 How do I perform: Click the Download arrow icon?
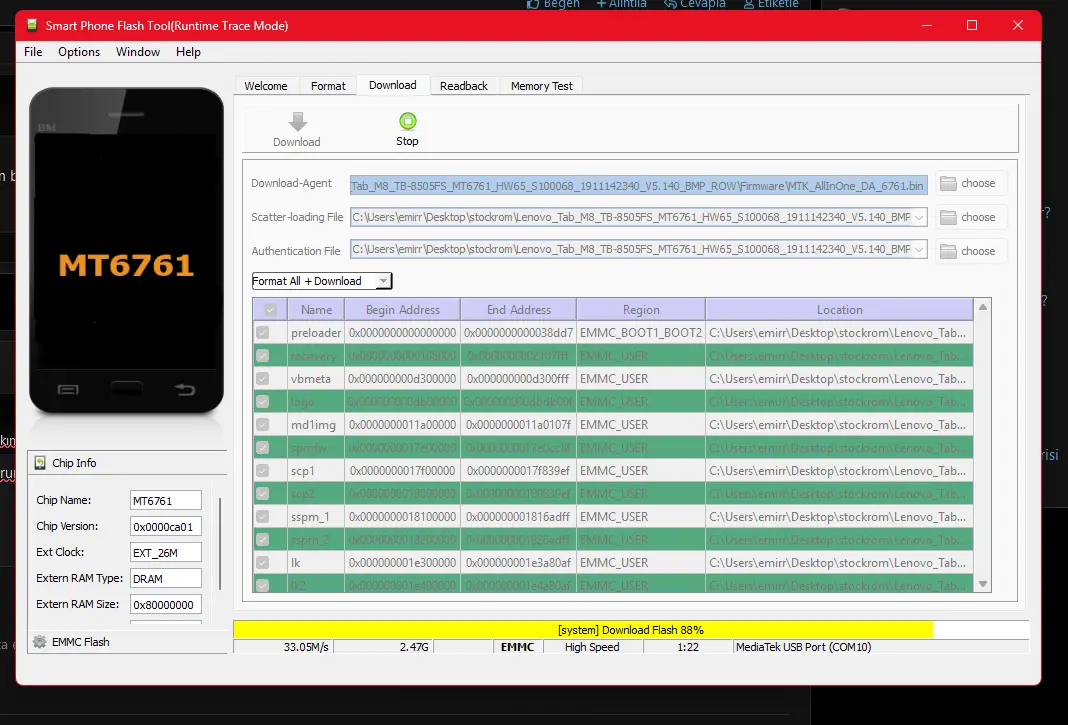point(298,122)
